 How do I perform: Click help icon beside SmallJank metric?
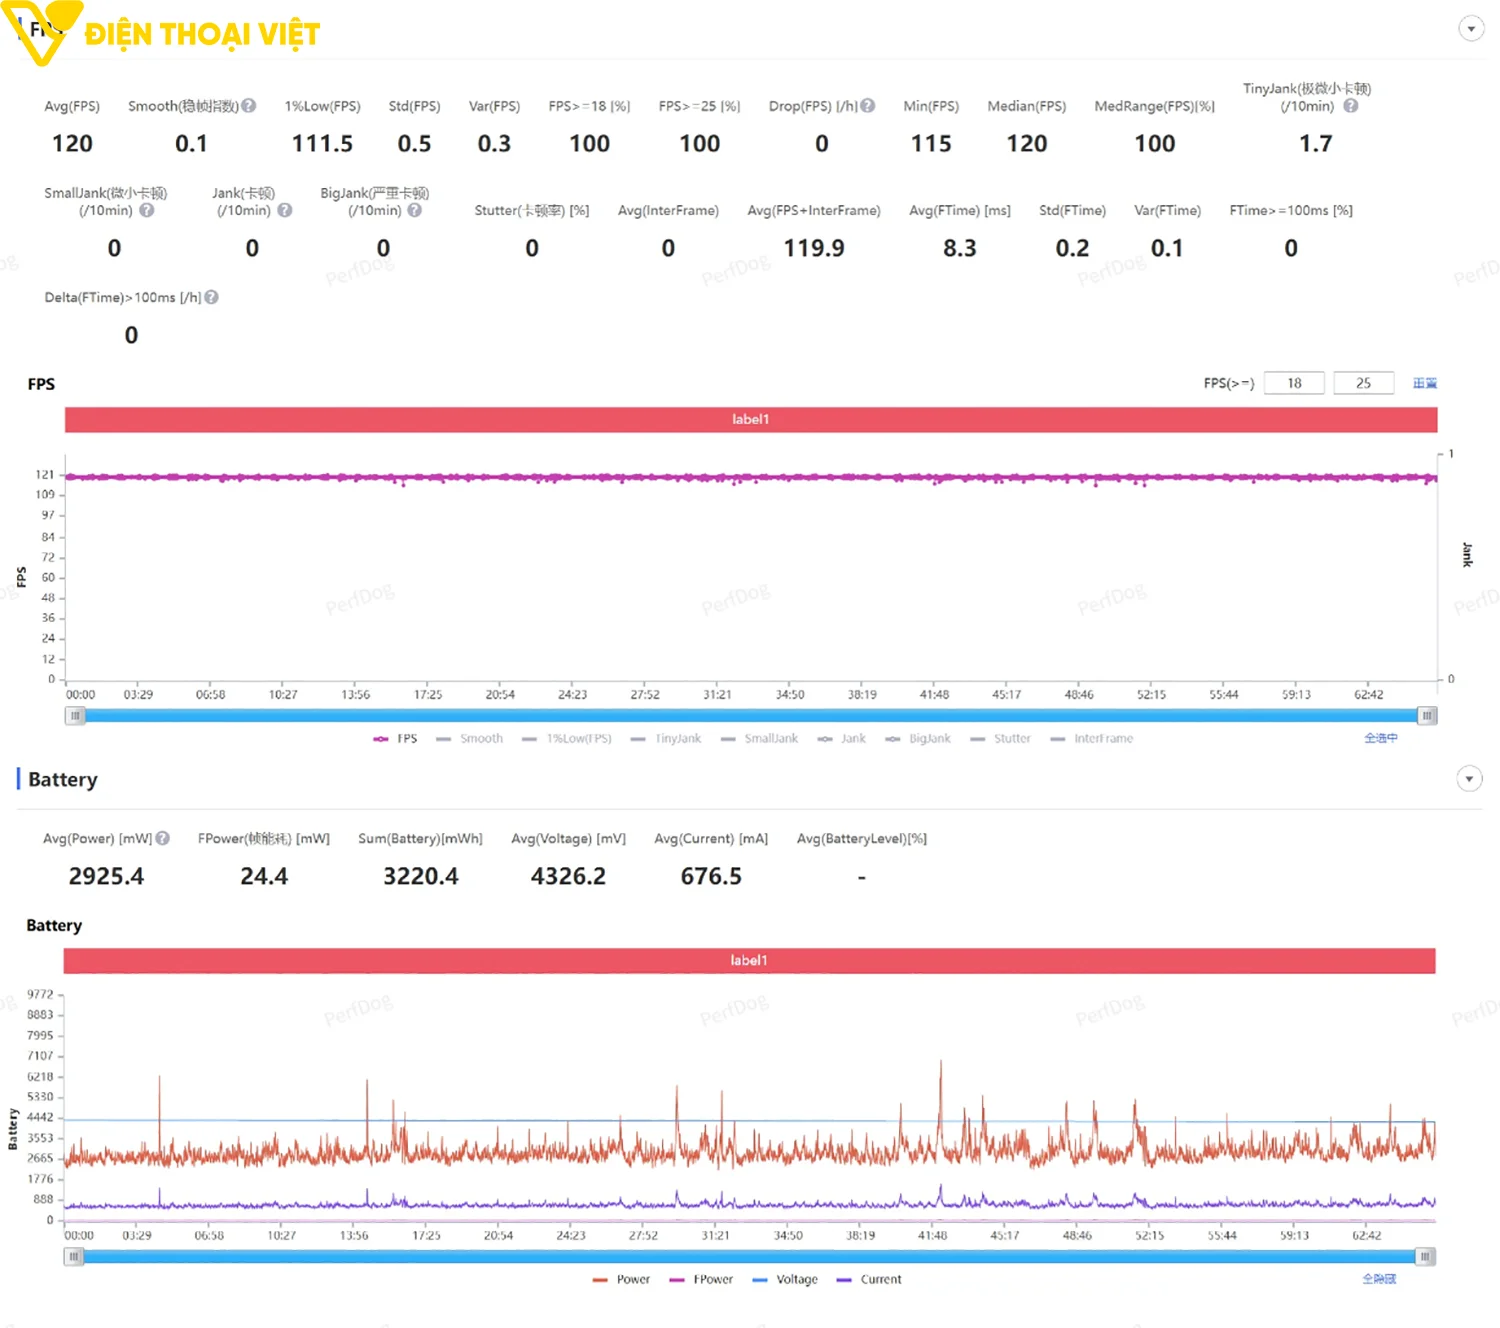(147, 211)
